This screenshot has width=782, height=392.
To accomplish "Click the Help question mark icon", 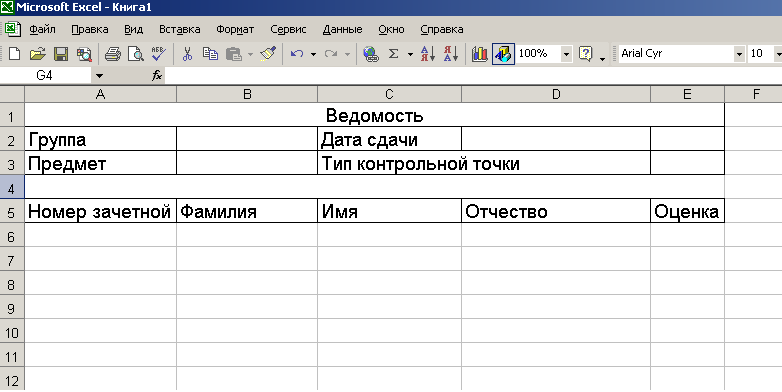I will 586,53.
